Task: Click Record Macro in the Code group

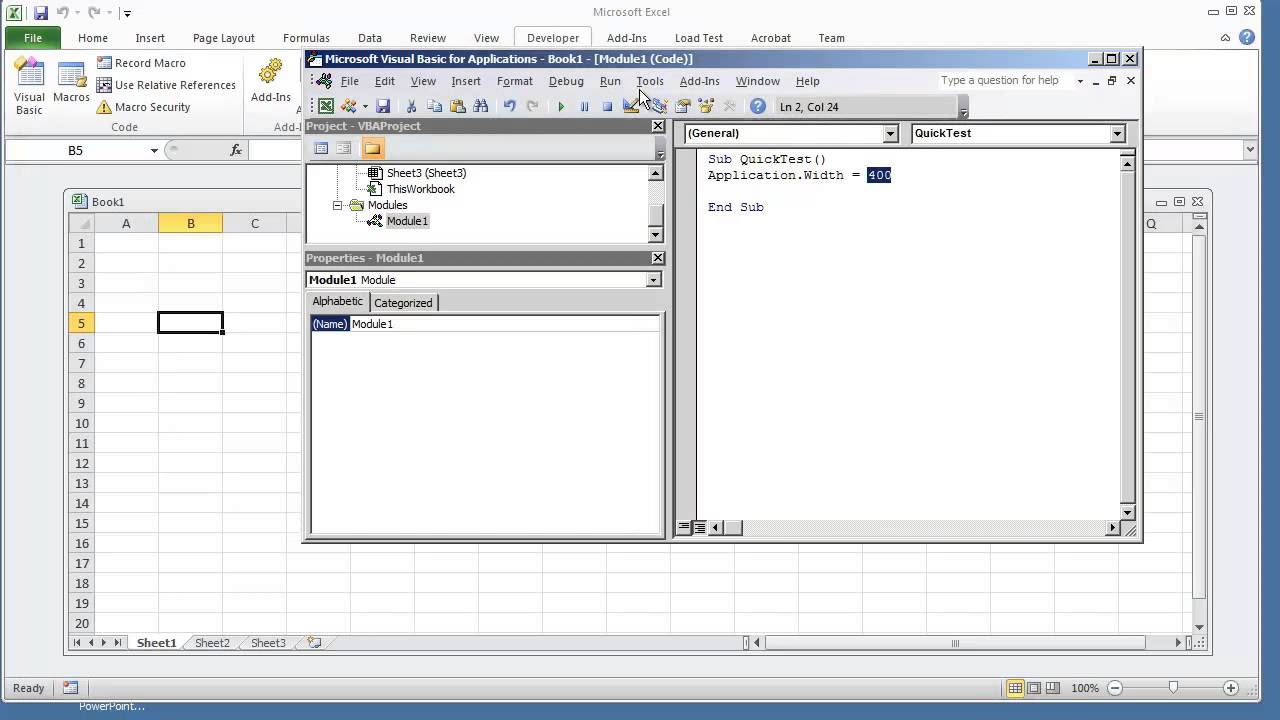Action: coord(141,63)
